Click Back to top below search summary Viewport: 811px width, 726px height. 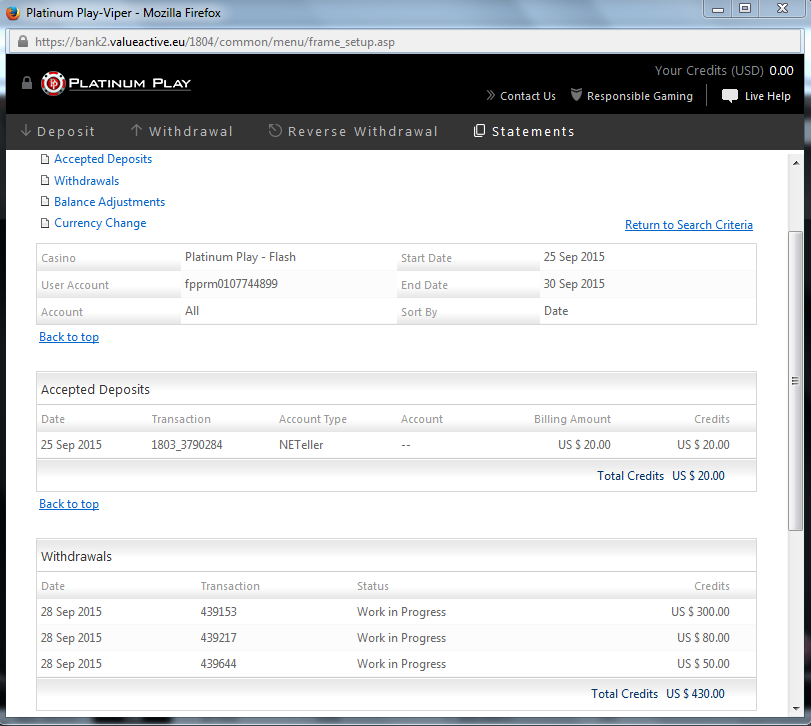[69, 337]
